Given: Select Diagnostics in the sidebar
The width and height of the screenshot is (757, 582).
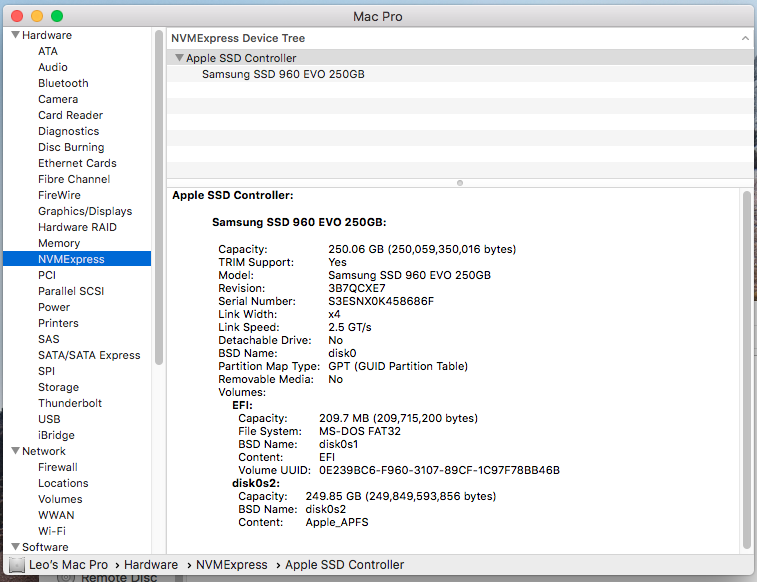Looking at the screenshot, I should [x=69, y=131].
